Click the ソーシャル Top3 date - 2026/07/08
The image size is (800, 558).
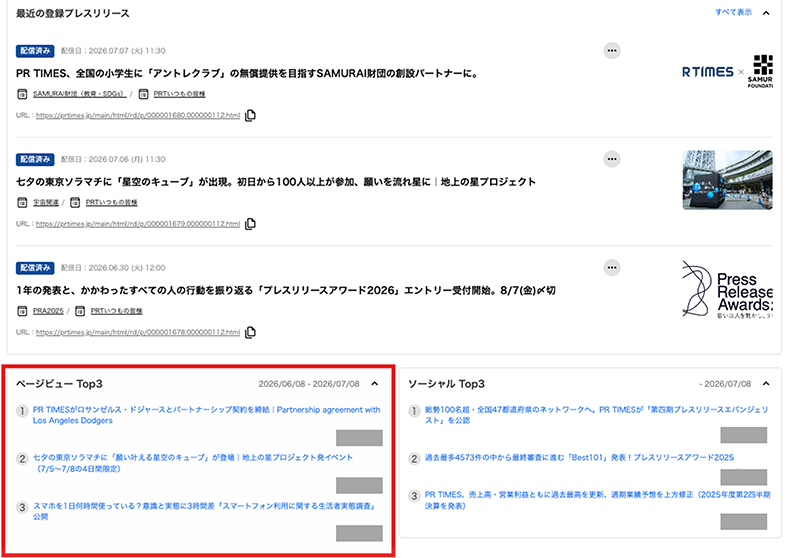point(725,384)
